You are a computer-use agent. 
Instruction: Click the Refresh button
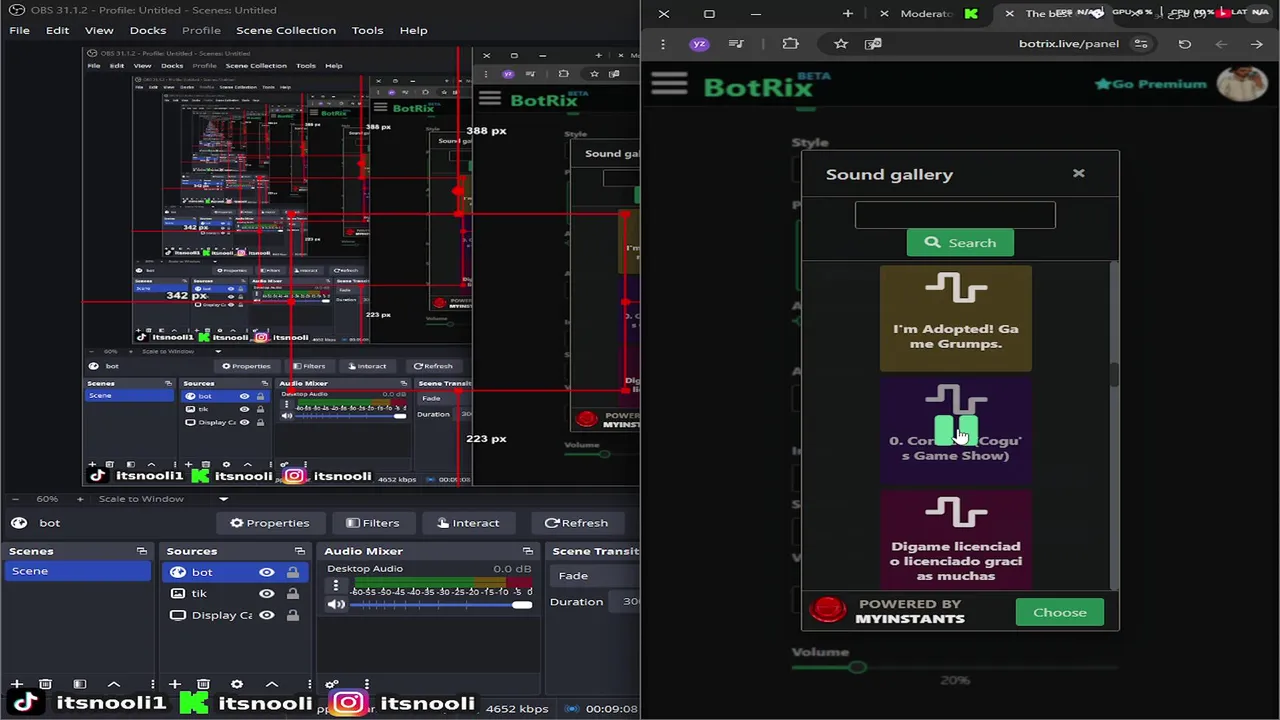(576, 523)
